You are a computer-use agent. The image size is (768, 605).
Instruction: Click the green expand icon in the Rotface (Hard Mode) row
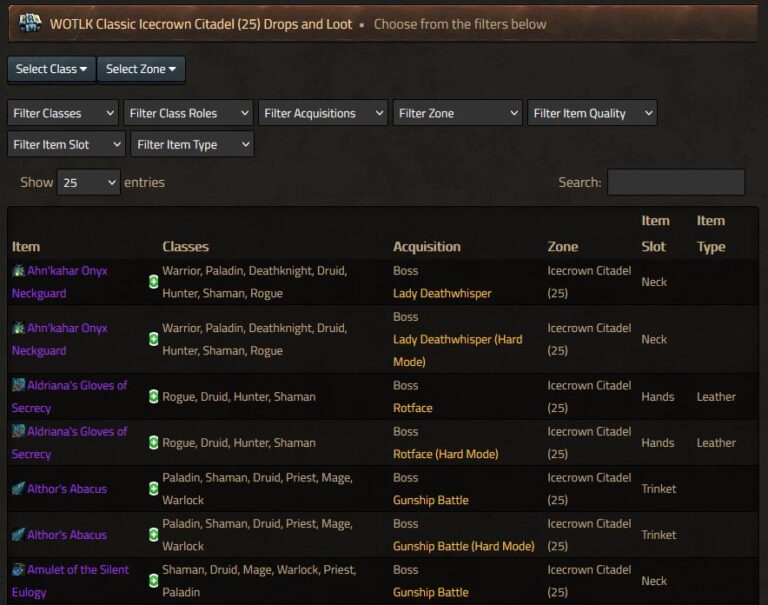pos(153,442)
